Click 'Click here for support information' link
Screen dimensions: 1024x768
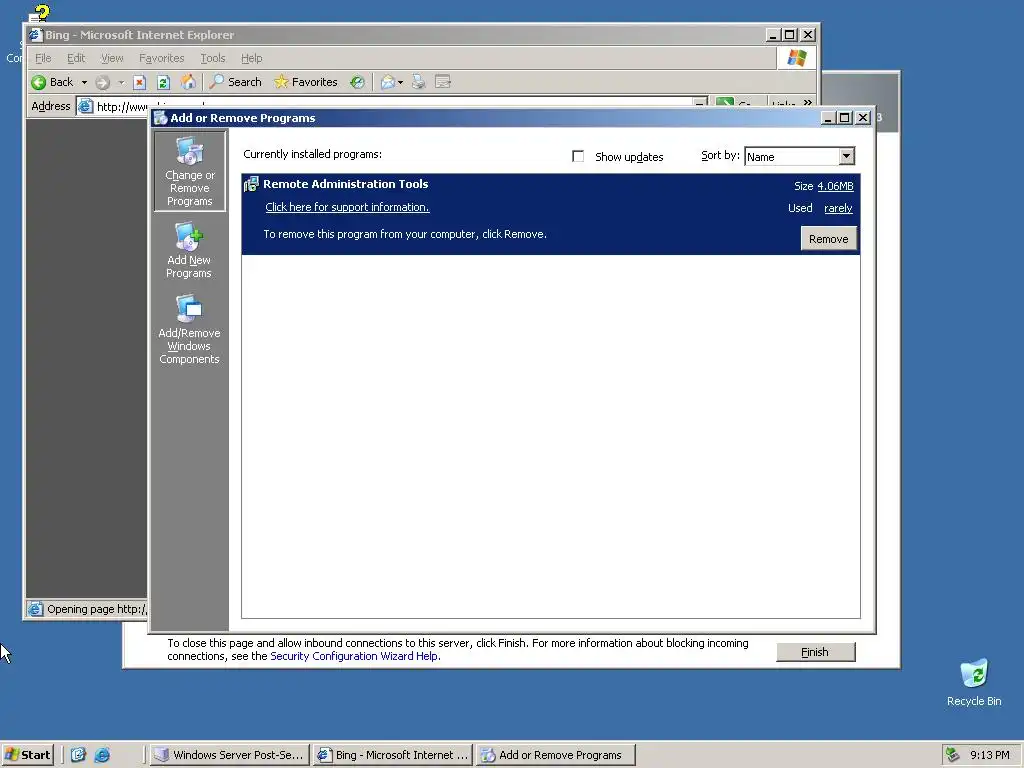coord(347,207)
